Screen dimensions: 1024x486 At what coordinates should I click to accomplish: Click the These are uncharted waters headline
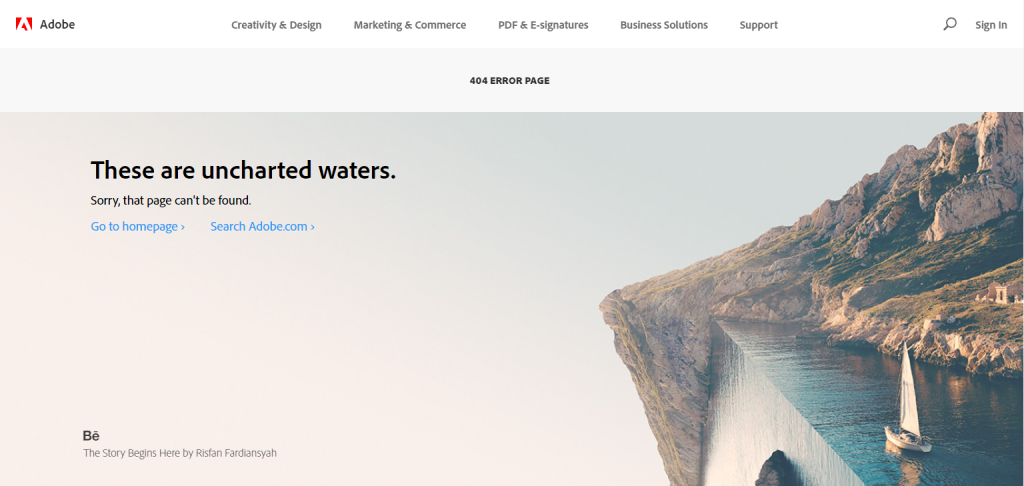point(243,170)
